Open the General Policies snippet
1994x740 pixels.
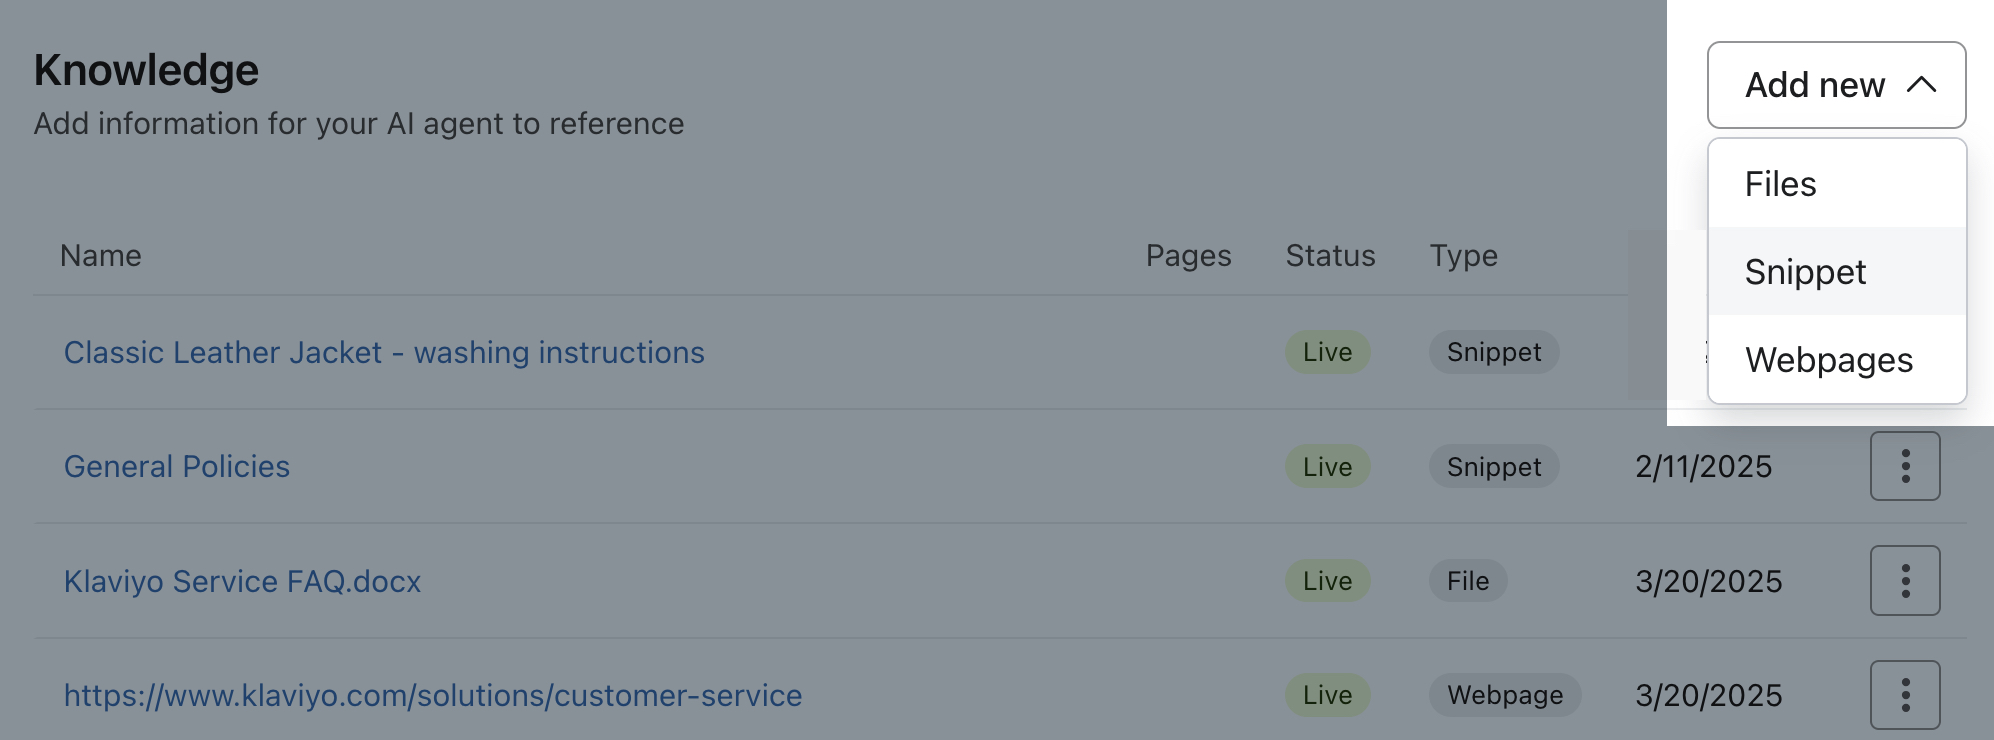point(176,466)
